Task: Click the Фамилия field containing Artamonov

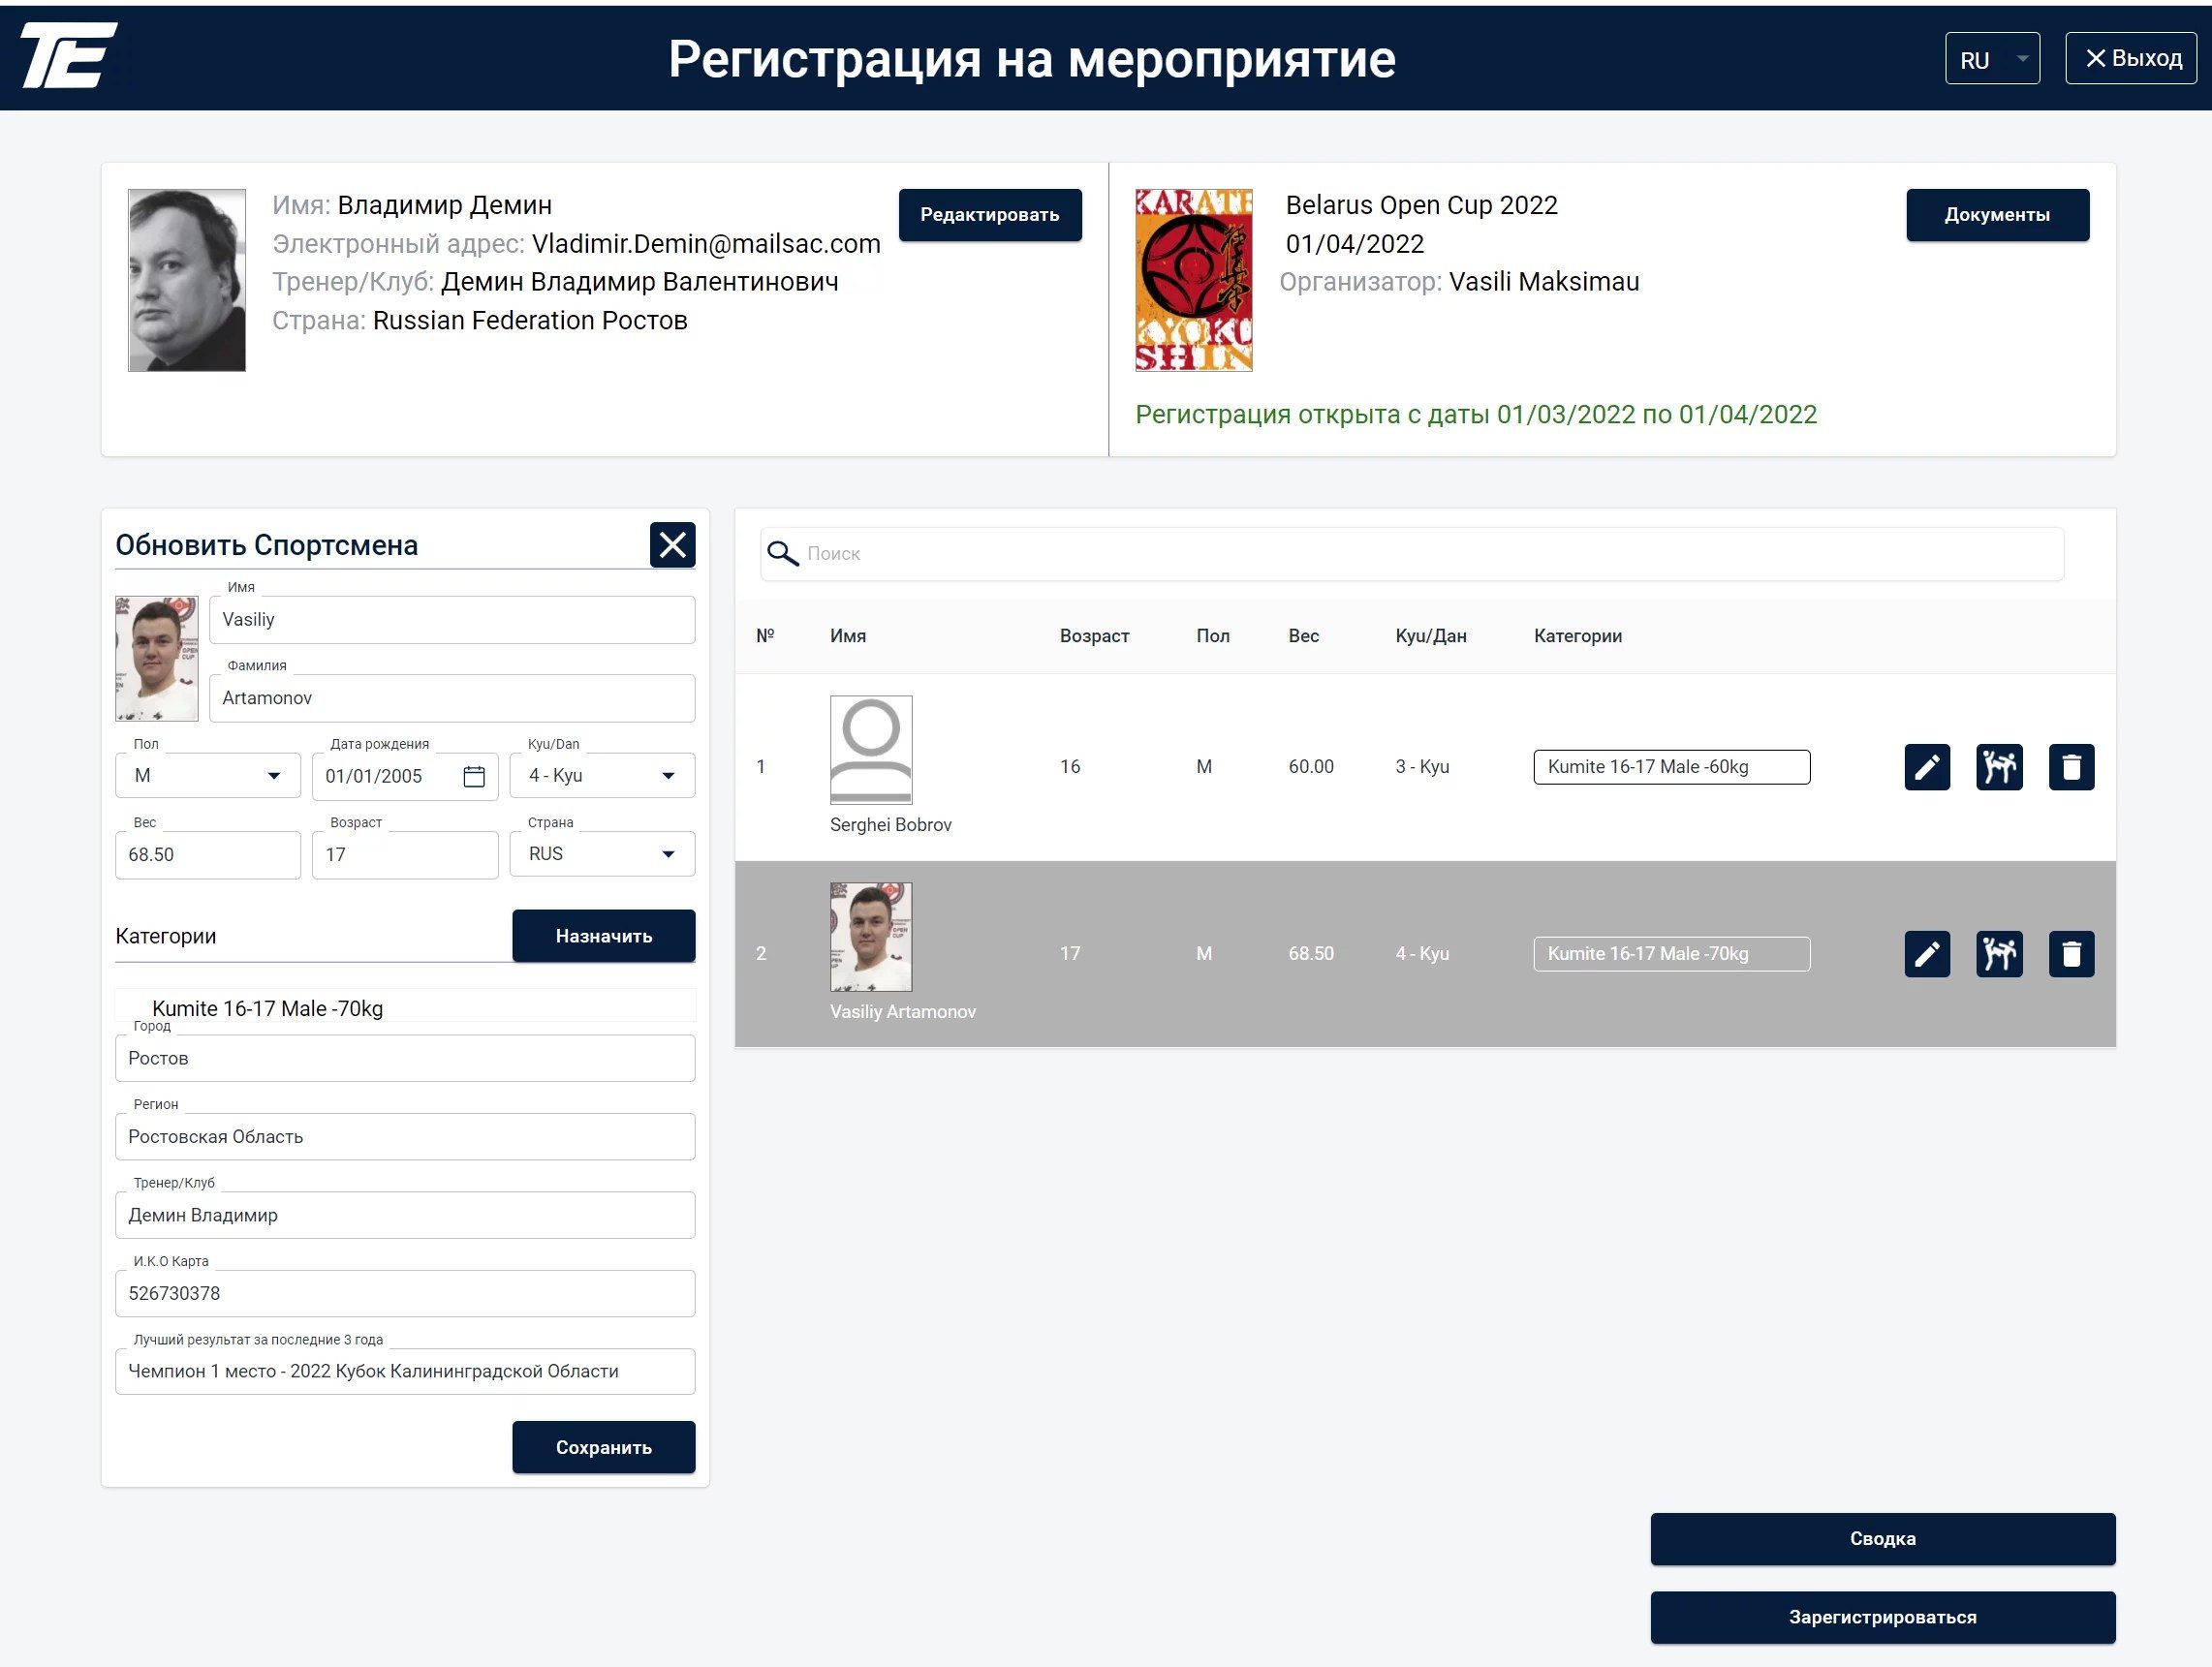Action: (x=452, y=698)
